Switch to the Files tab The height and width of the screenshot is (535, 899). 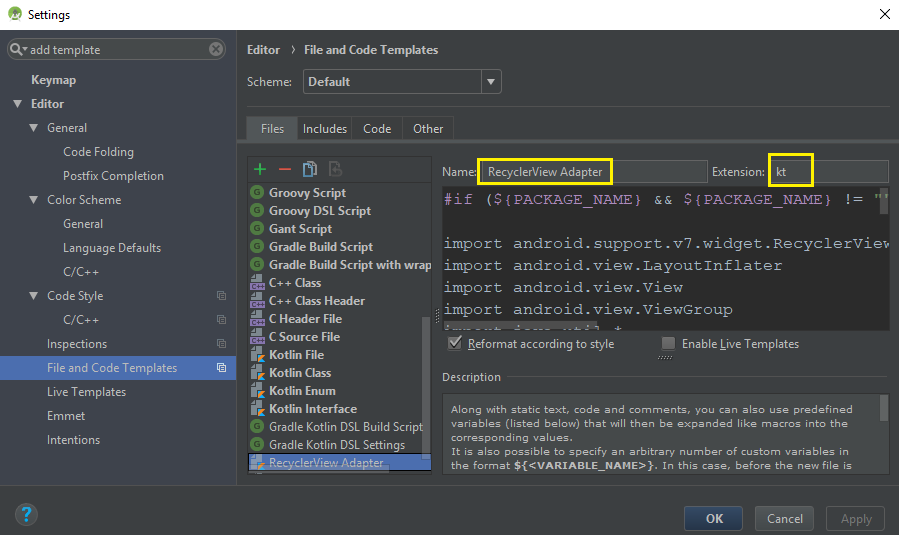click(272, 128)
